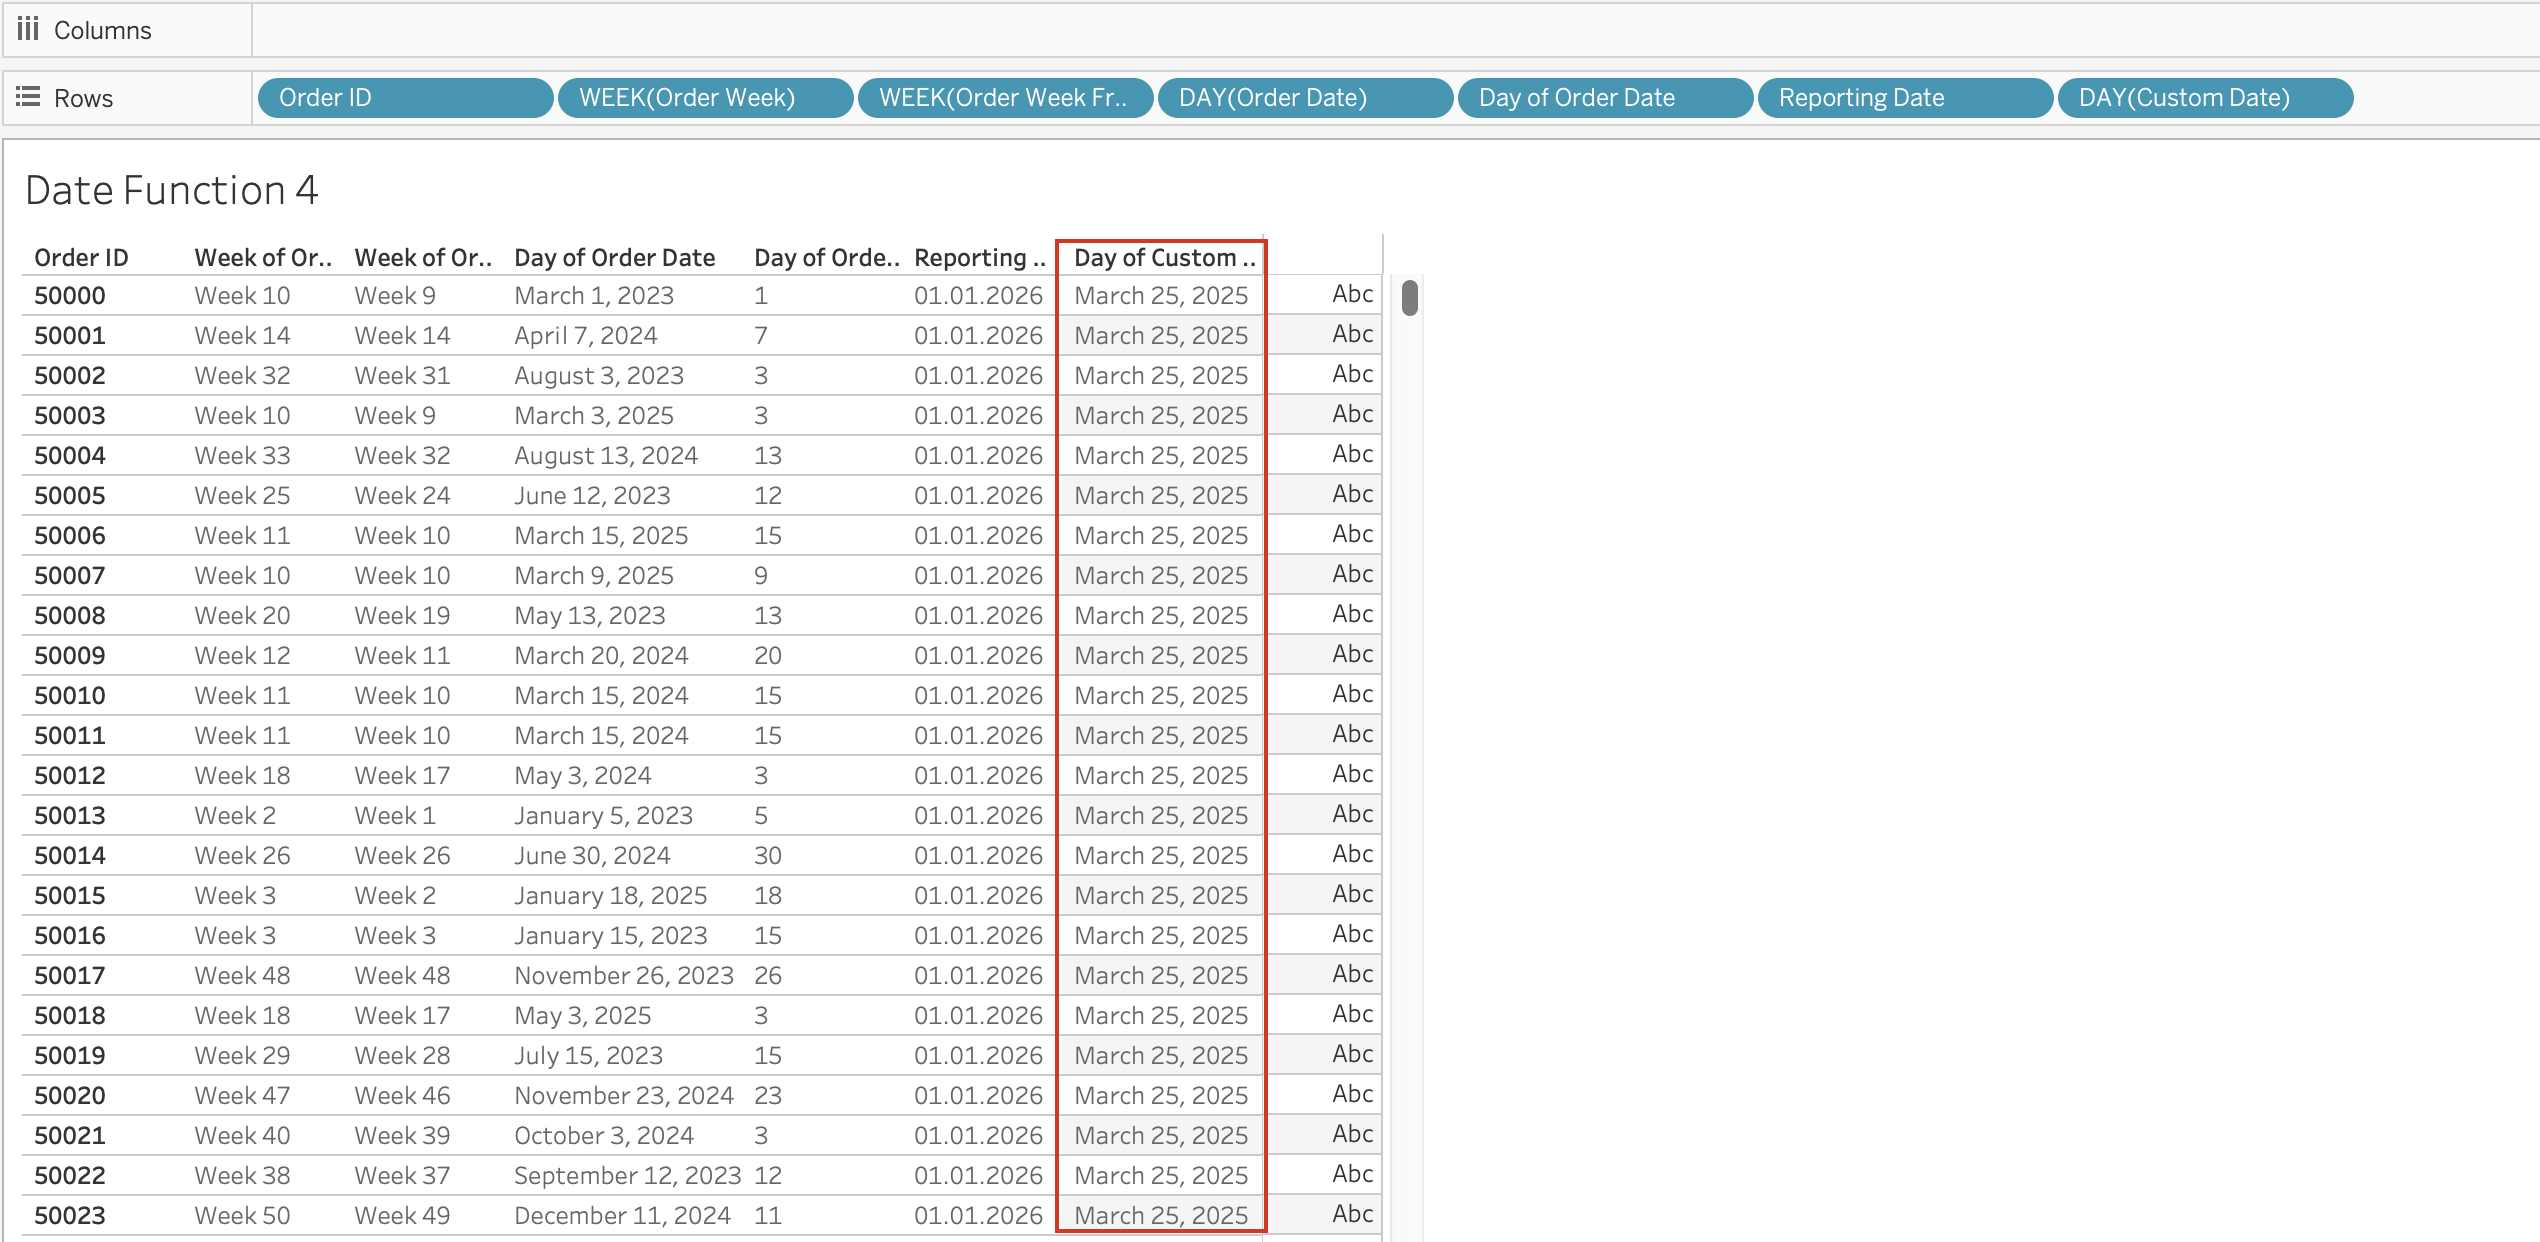Viewport: 2540px width, 1242px height.
Task: Click the November 26, 2023 date cell
Action: pos(623,975)
